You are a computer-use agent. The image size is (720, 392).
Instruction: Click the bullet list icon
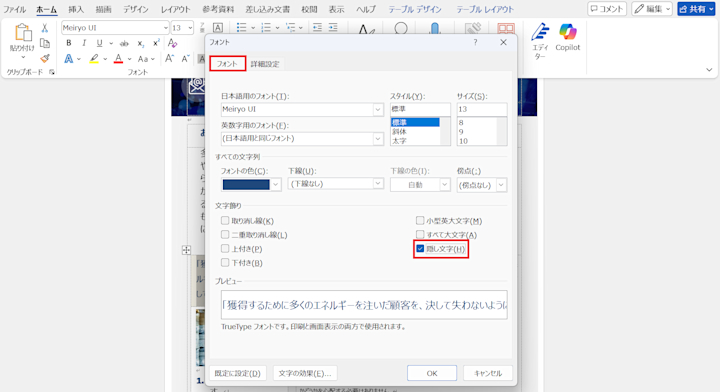(241, 28)
